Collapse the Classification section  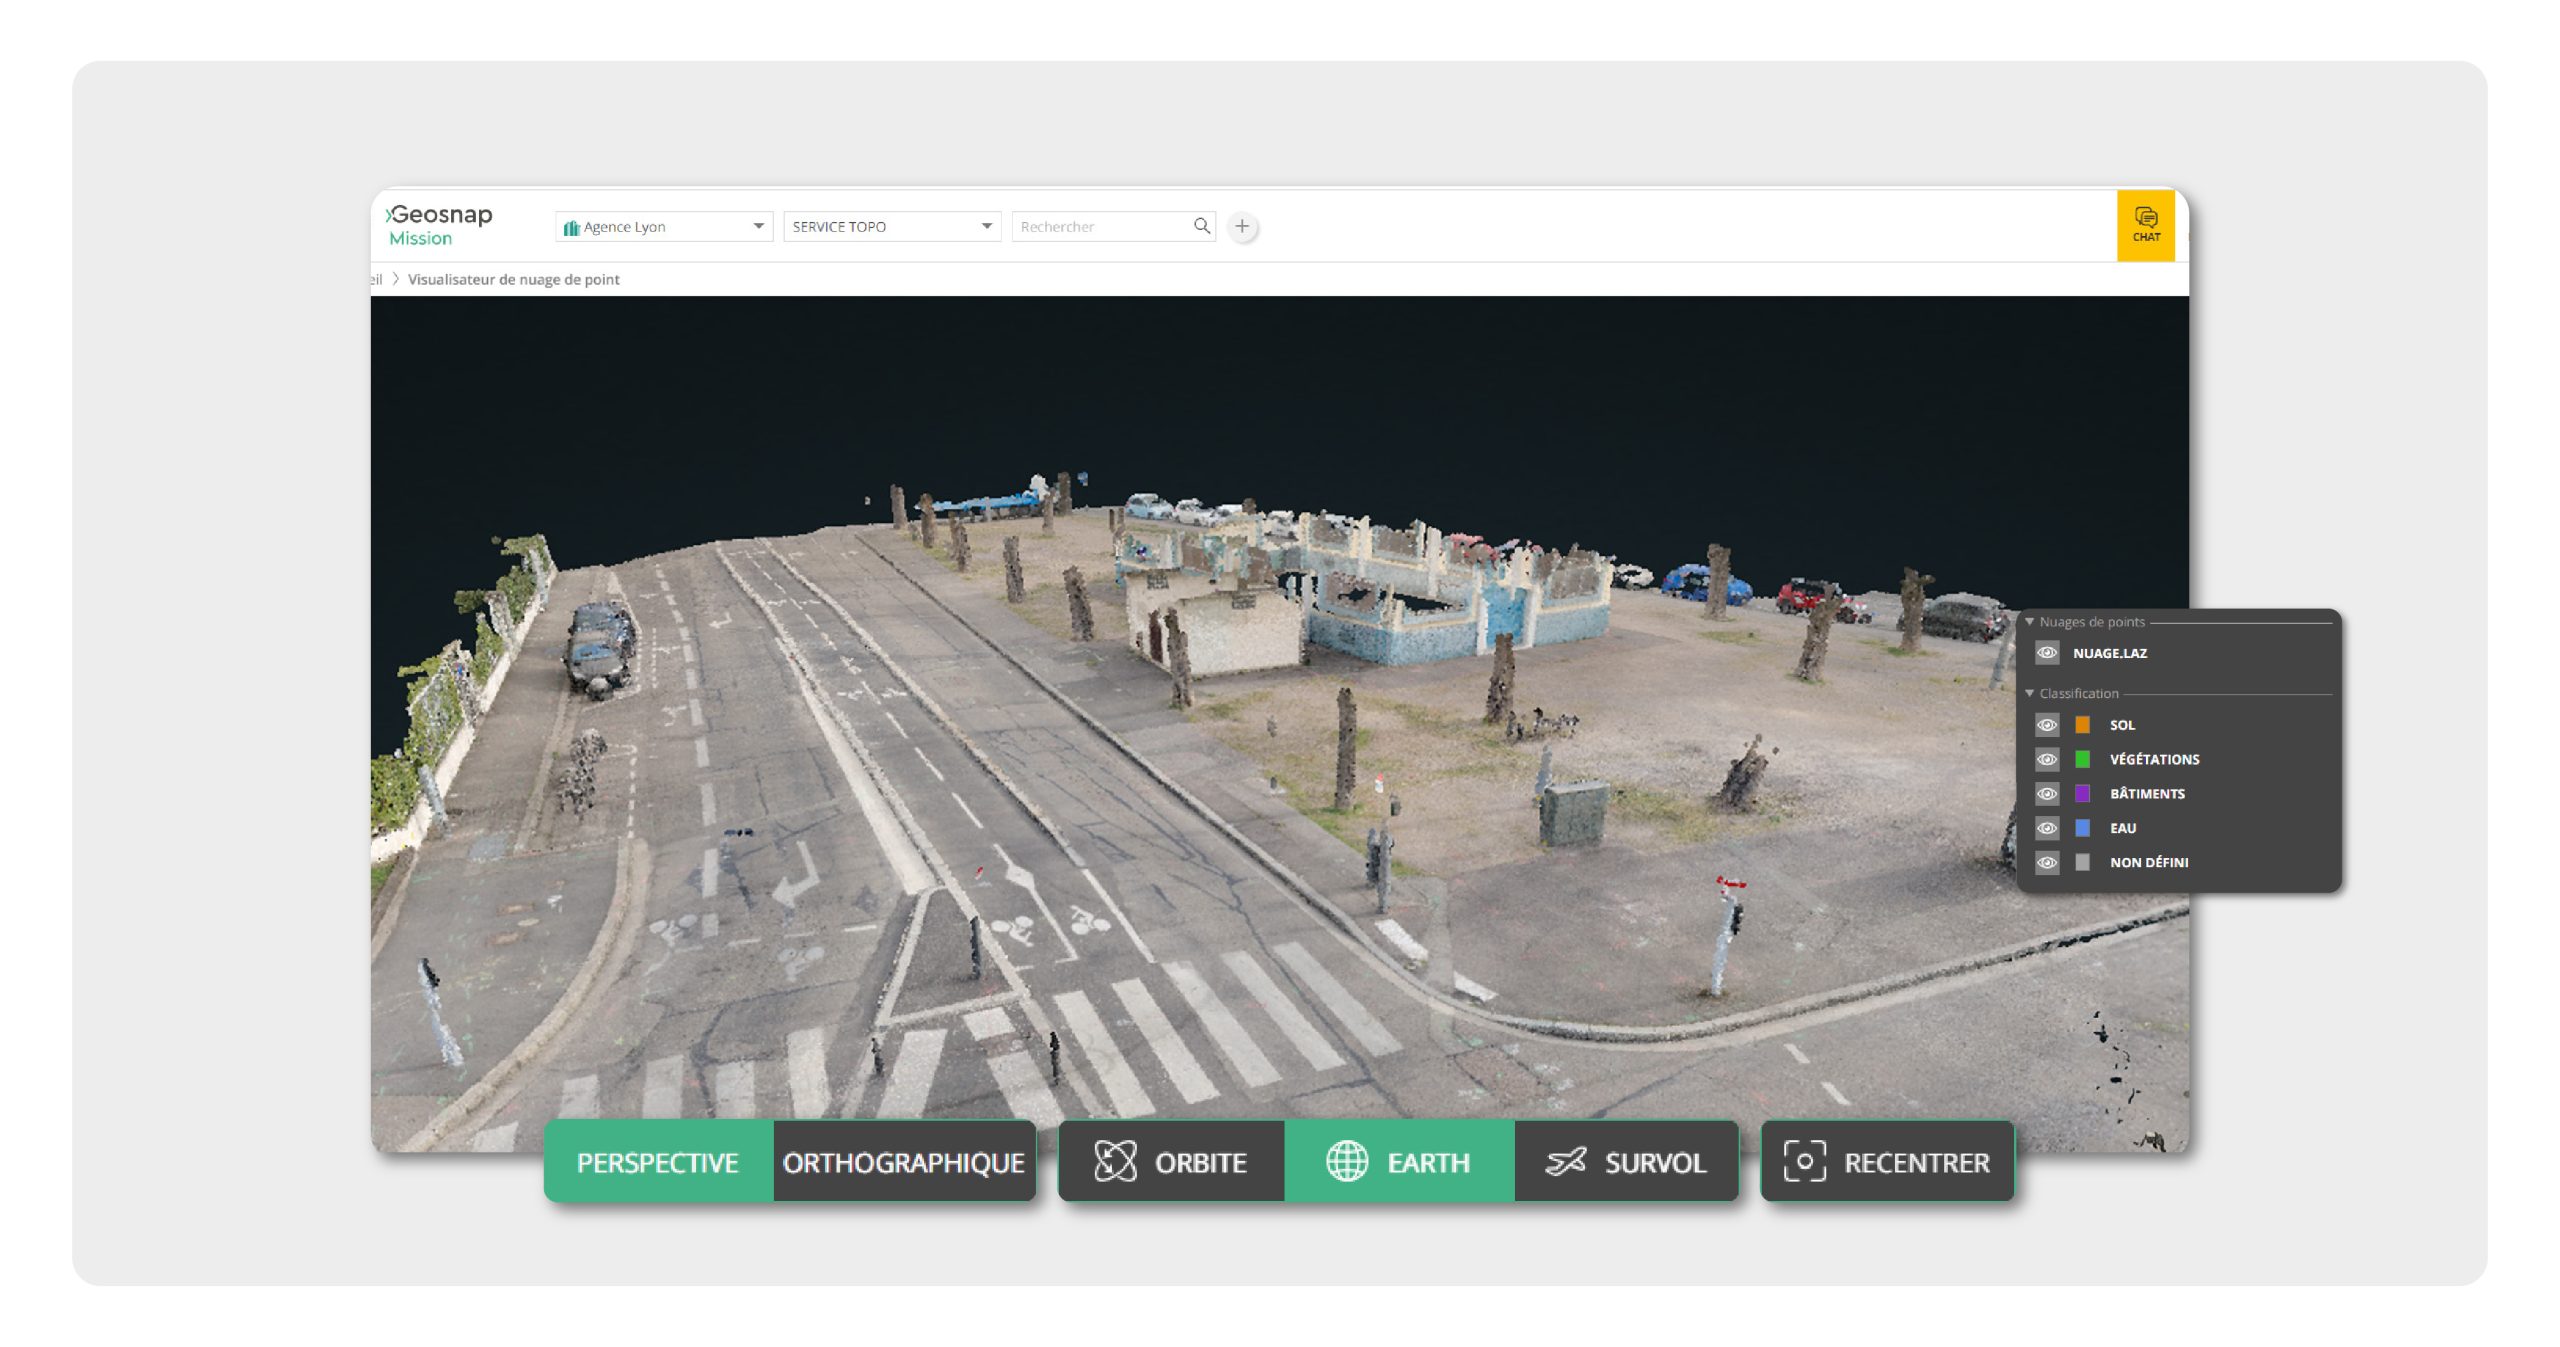(2030, 693)
